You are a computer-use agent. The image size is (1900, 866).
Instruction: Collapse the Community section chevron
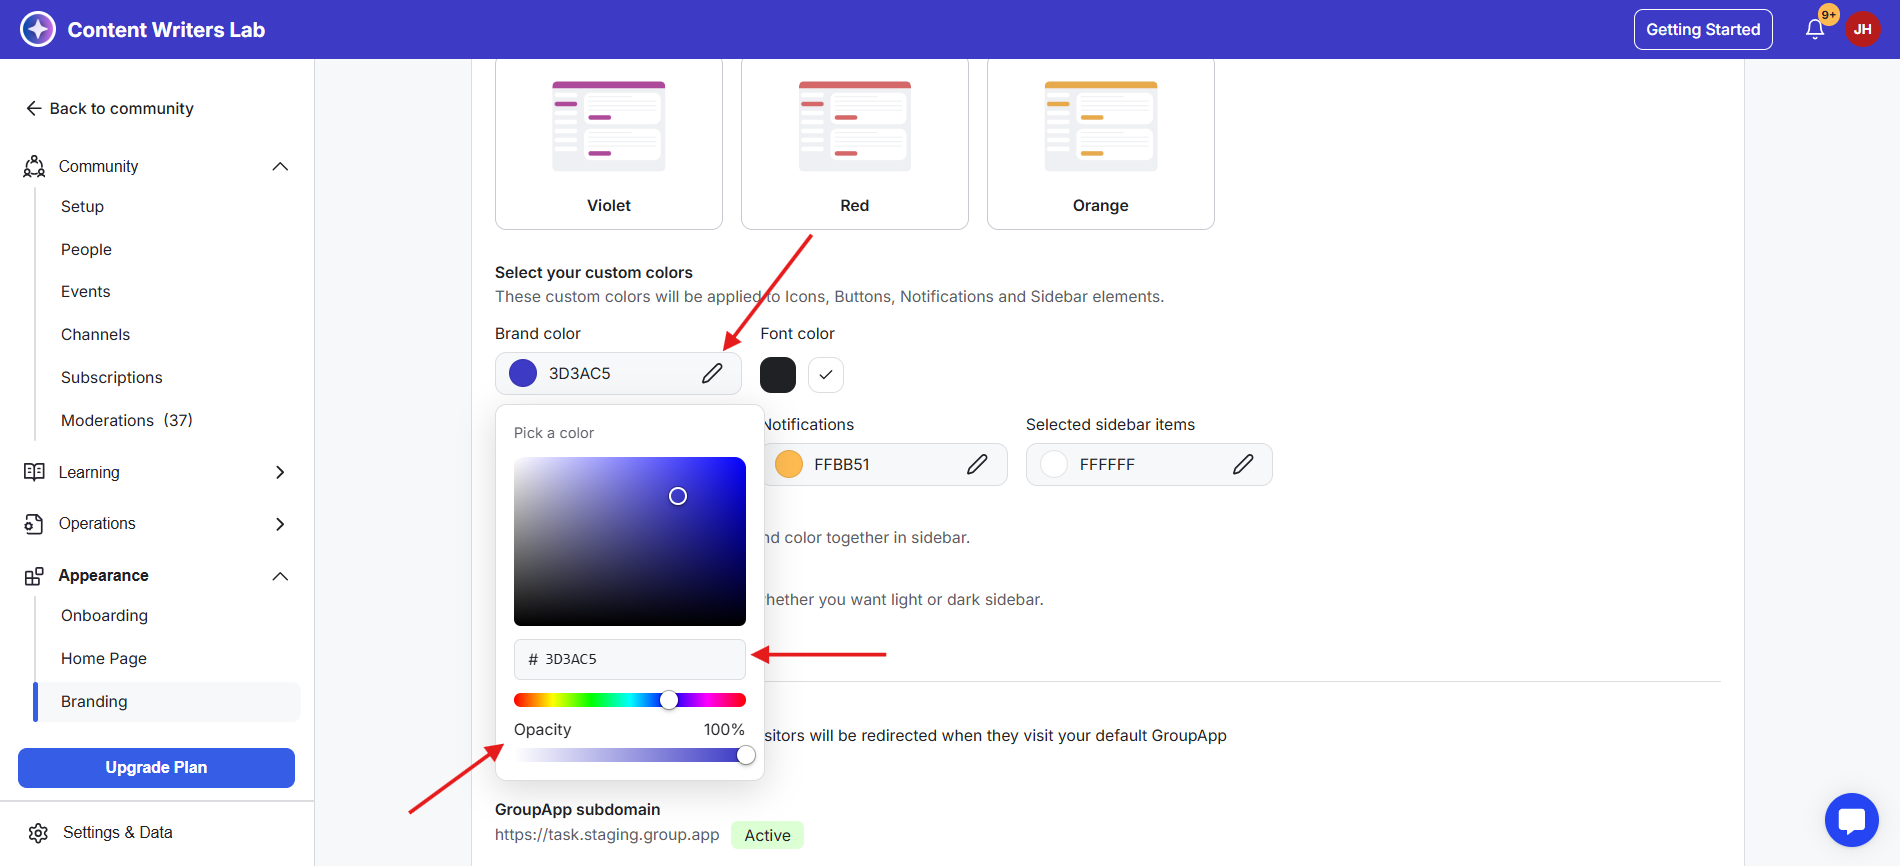pos(280,166)
